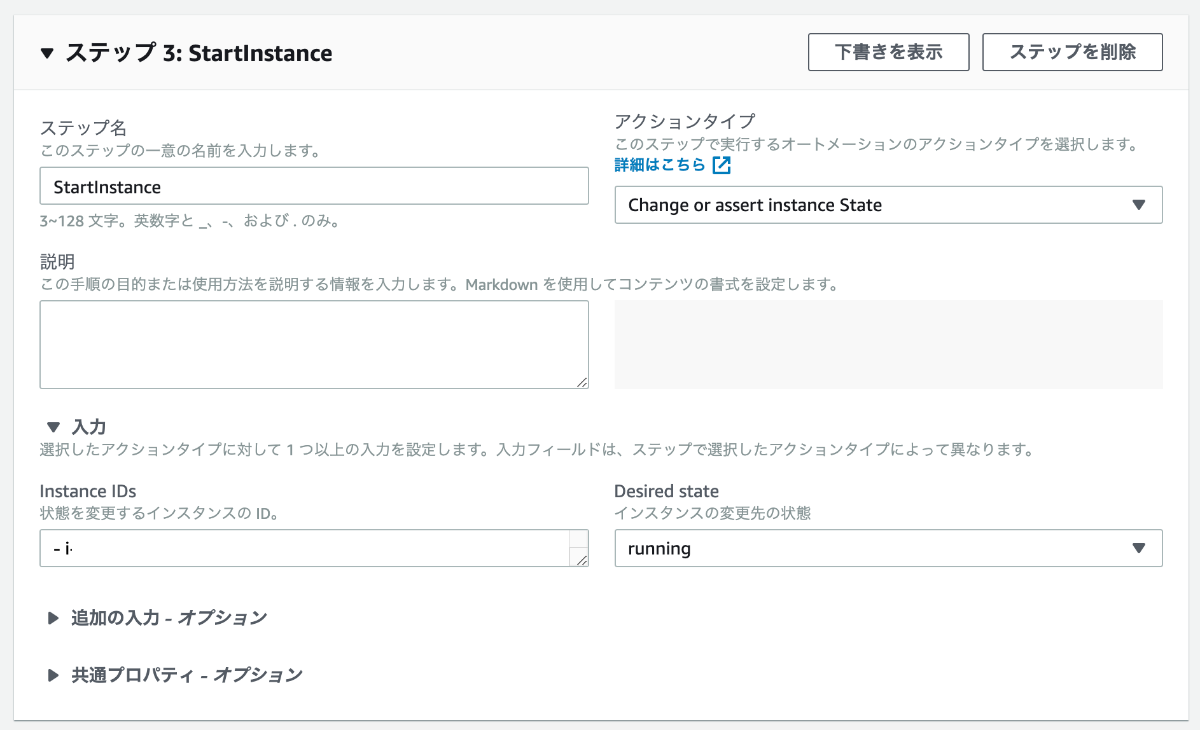This screenshot has height=730, width=1200.
Task: Click the Instance IDs label
Action: [x=88, y=491]
